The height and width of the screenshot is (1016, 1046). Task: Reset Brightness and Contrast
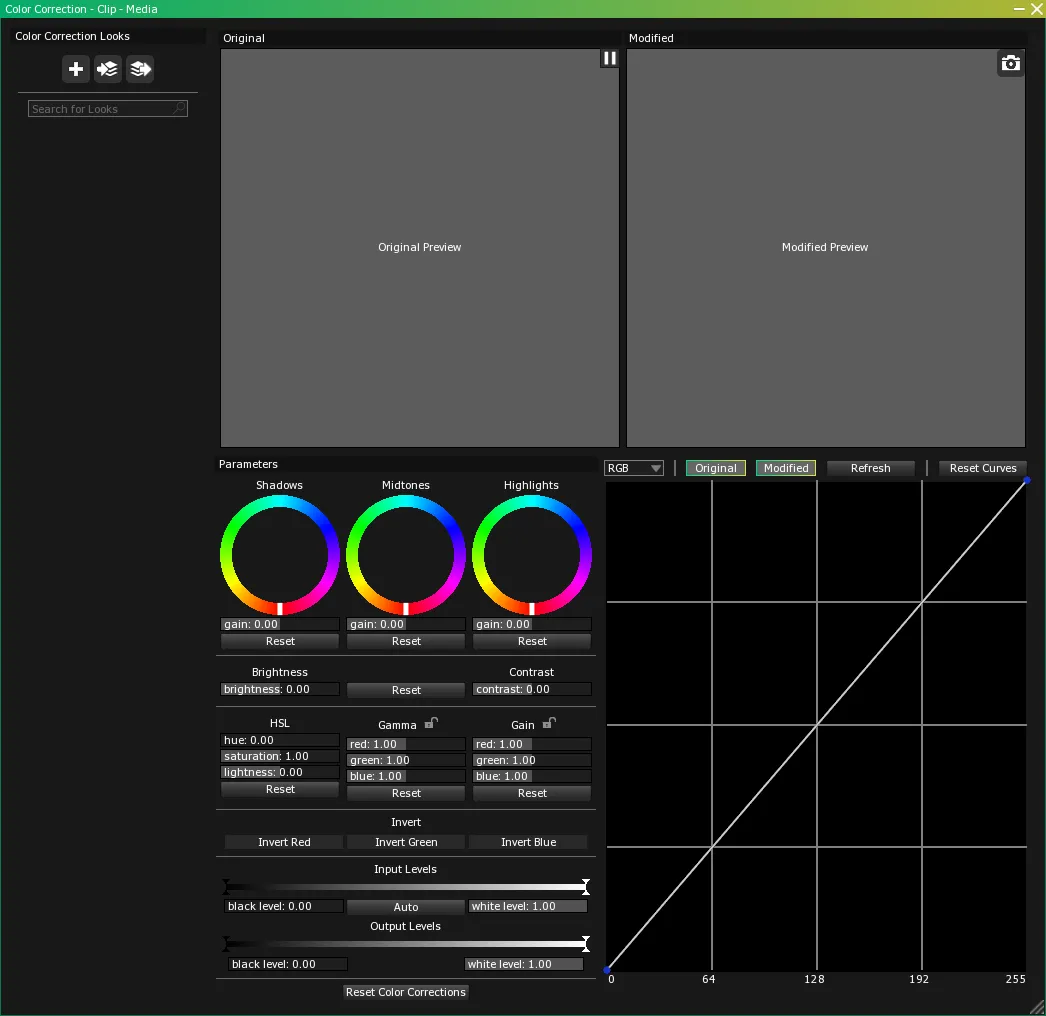click(x=406, y=690)
